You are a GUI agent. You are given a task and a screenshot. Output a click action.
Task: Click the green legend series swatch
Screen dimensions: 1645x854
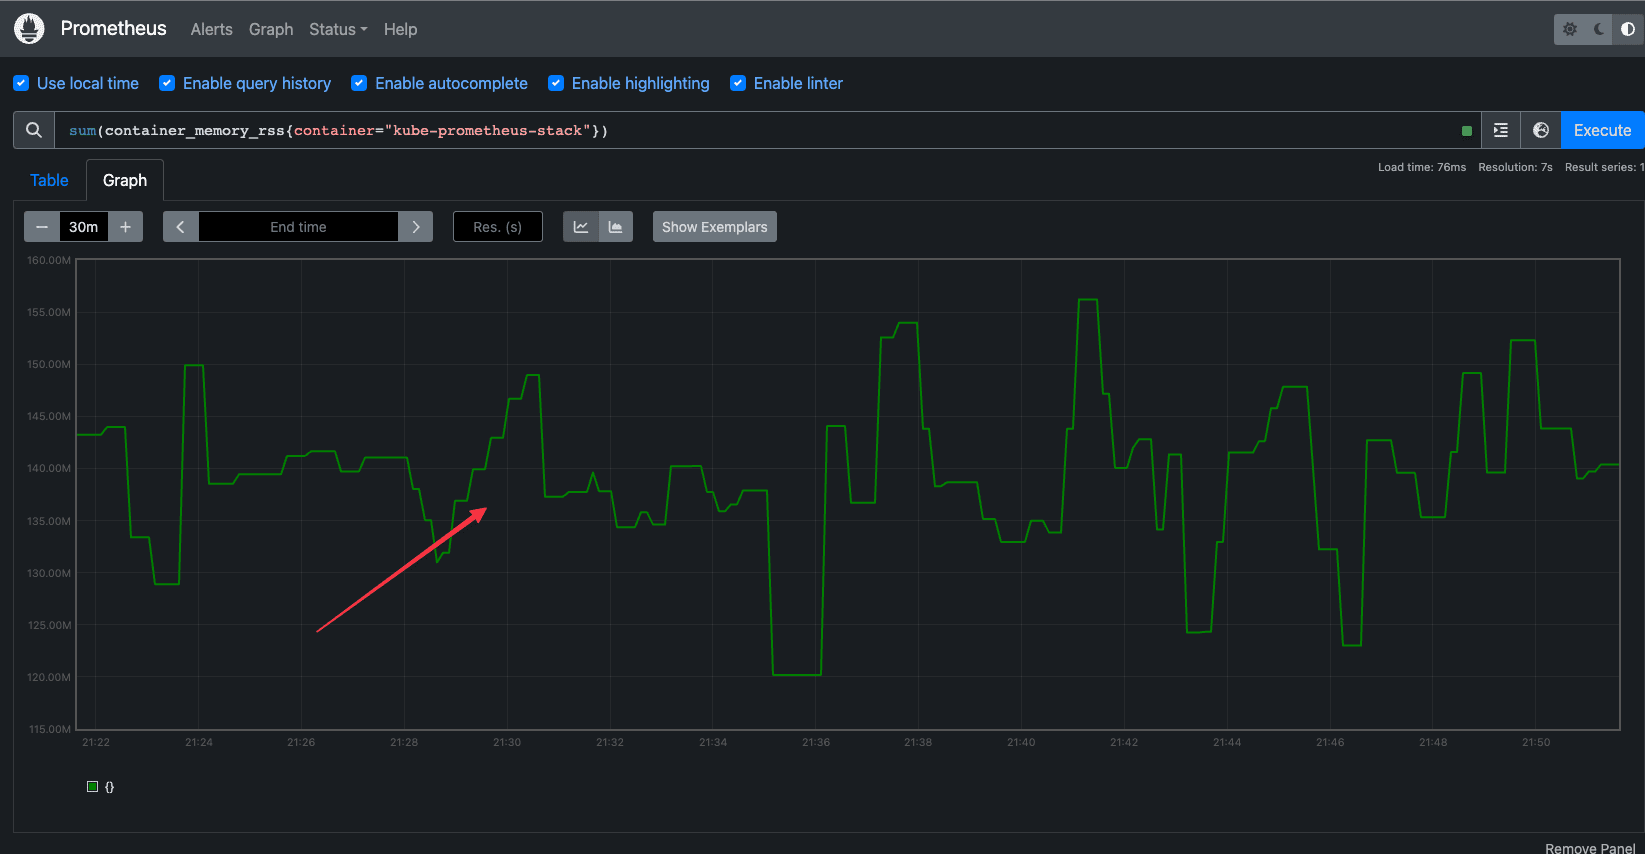coord(93,786)
